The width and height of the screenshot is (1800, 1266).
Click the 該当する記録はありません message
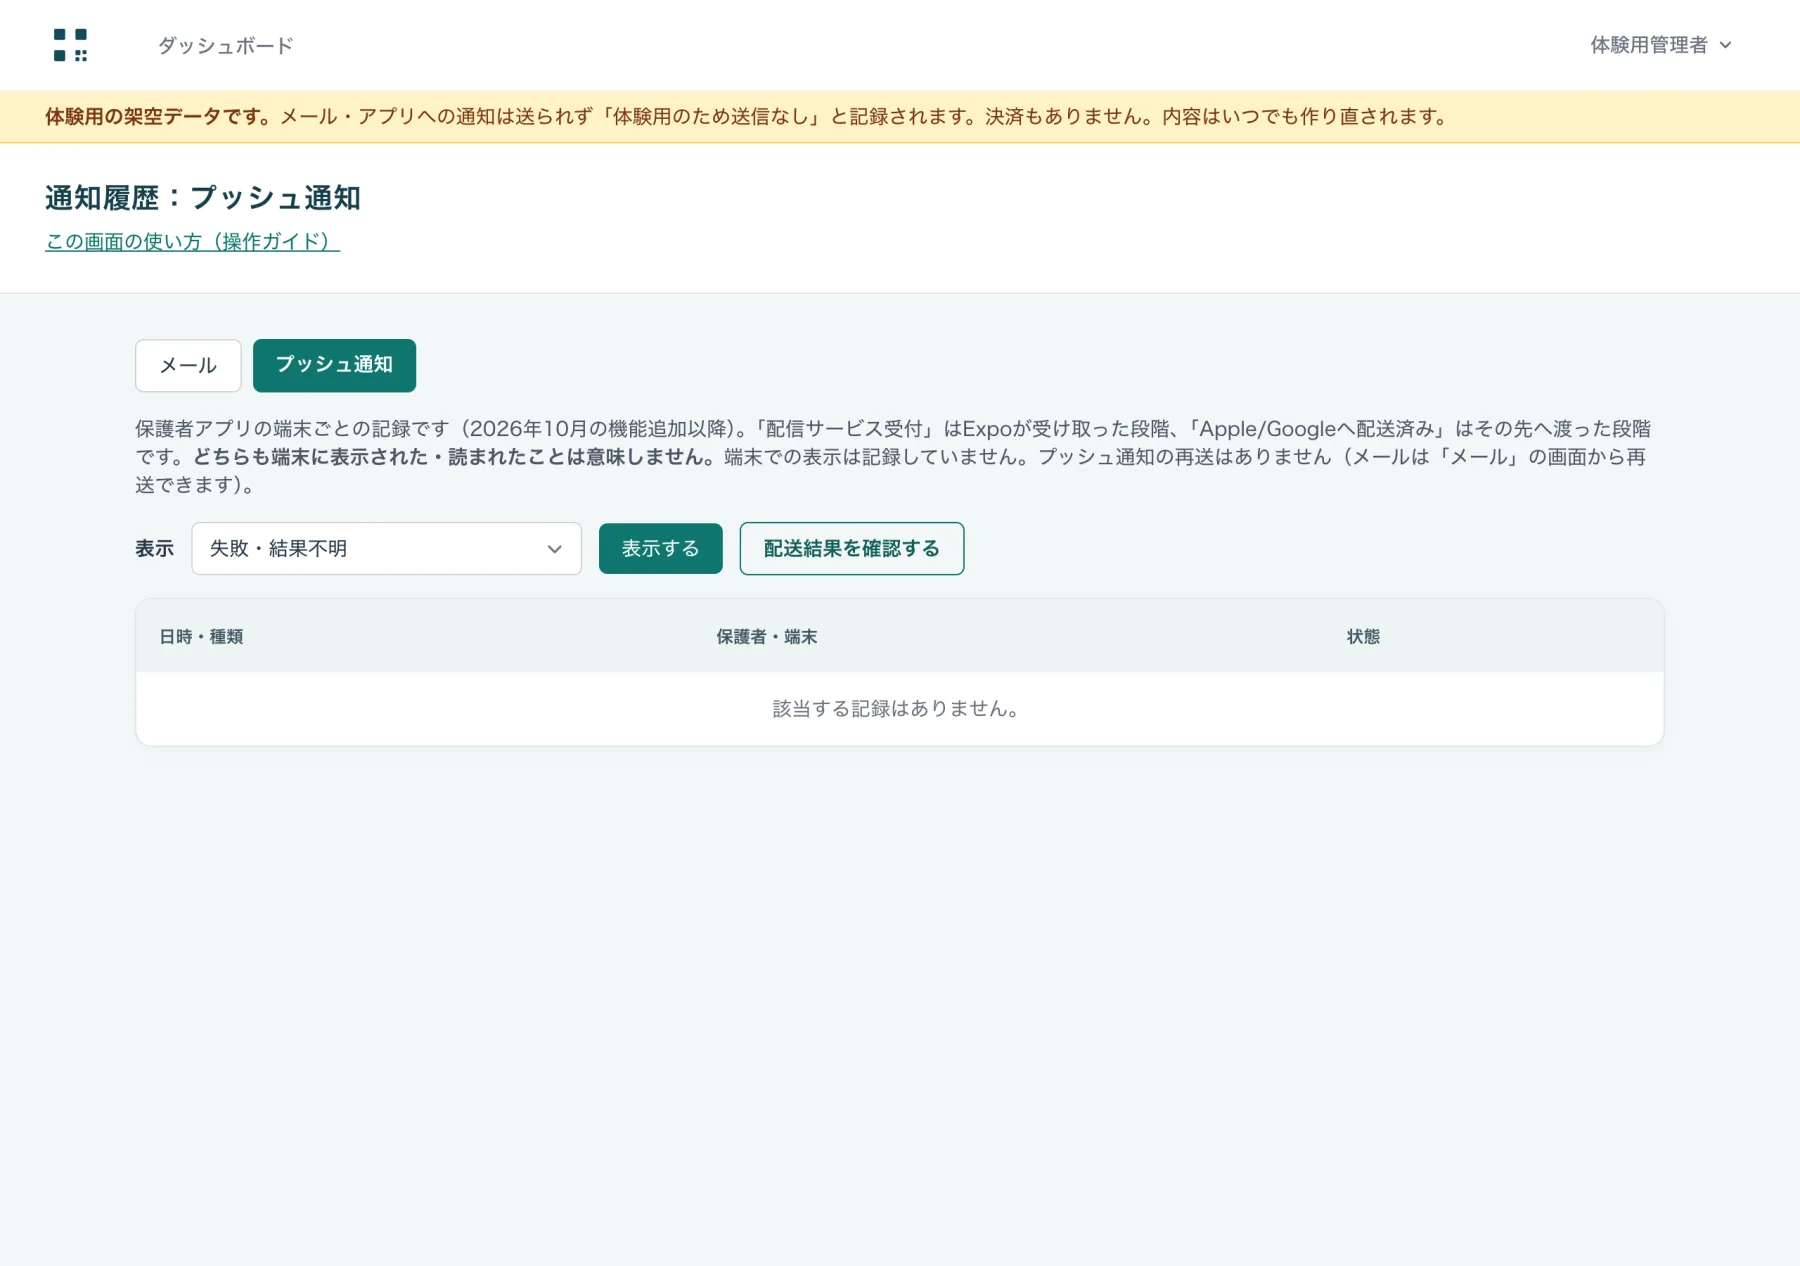click(898, 708)
